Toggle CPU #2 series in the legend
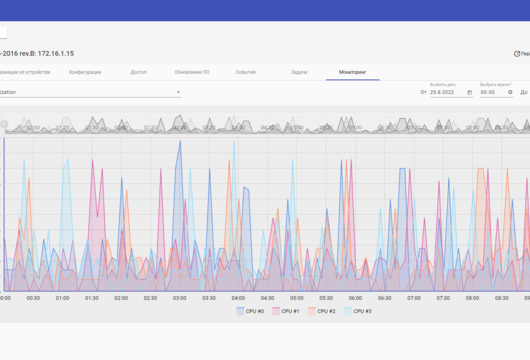 [x=321, y=311]
